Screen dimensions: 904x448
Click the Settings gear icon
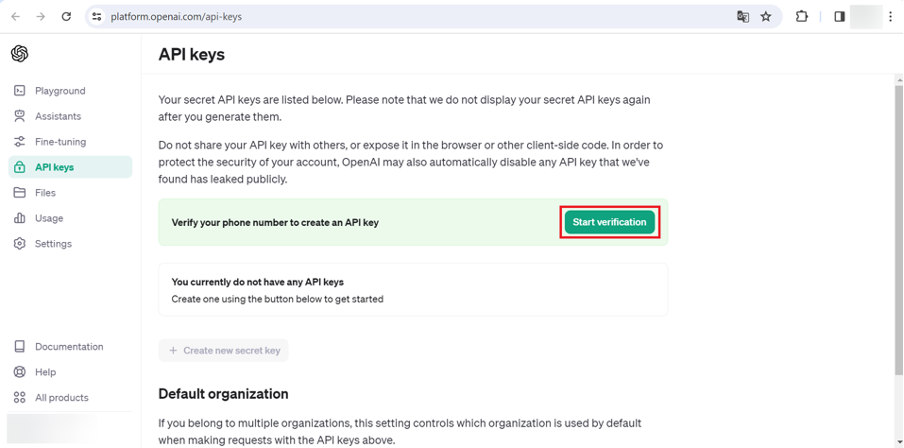(20, 243)
